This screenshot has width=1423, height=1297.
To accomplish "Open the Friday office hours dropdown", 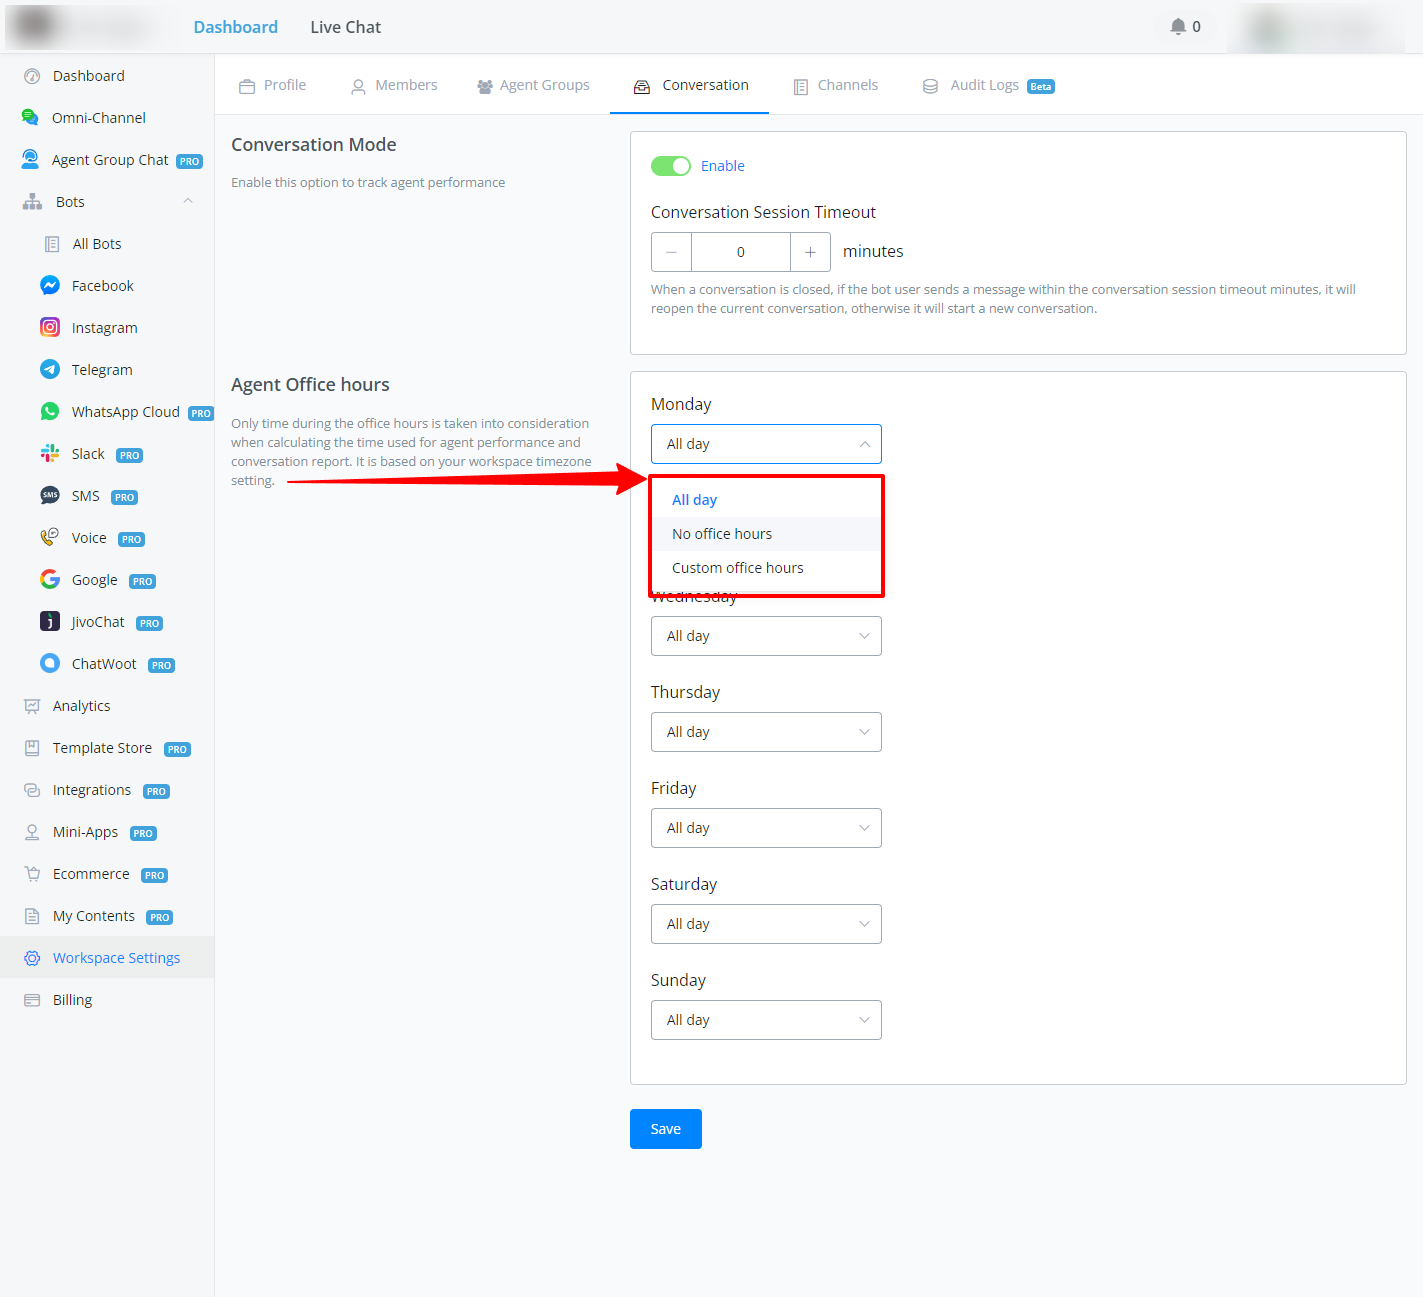I will pyautogui.click(x=766, y=828).
